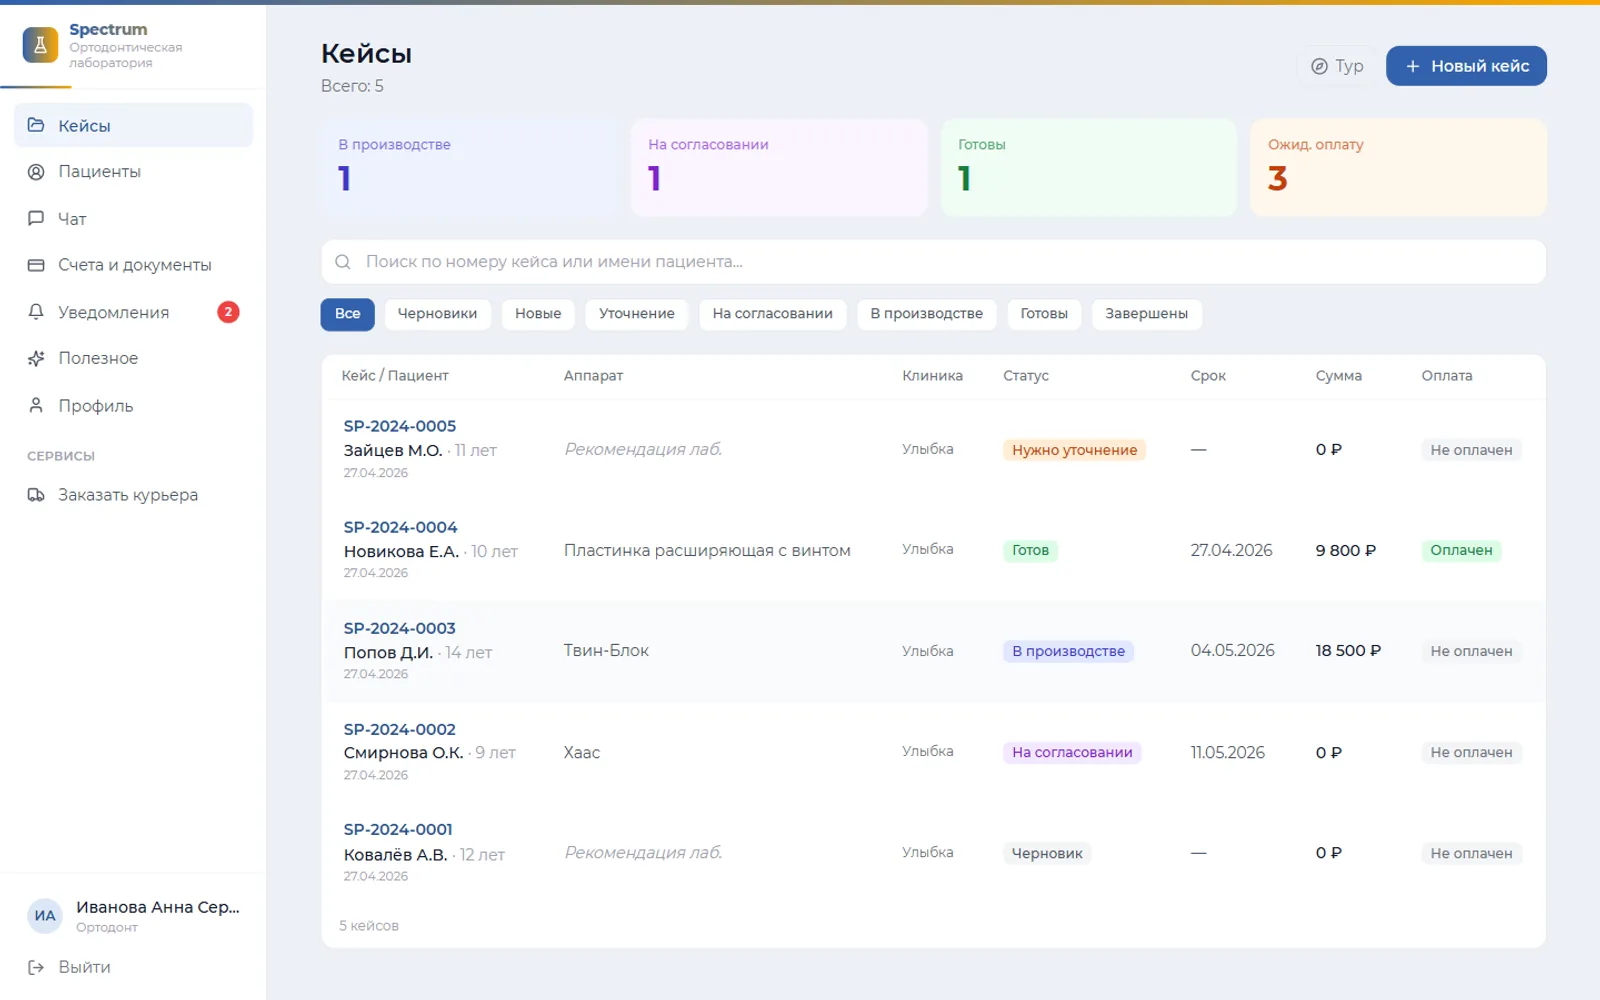Select the Завершены filter tab
This screenshot has width=1600, height=1000.
pos(1147,314)
